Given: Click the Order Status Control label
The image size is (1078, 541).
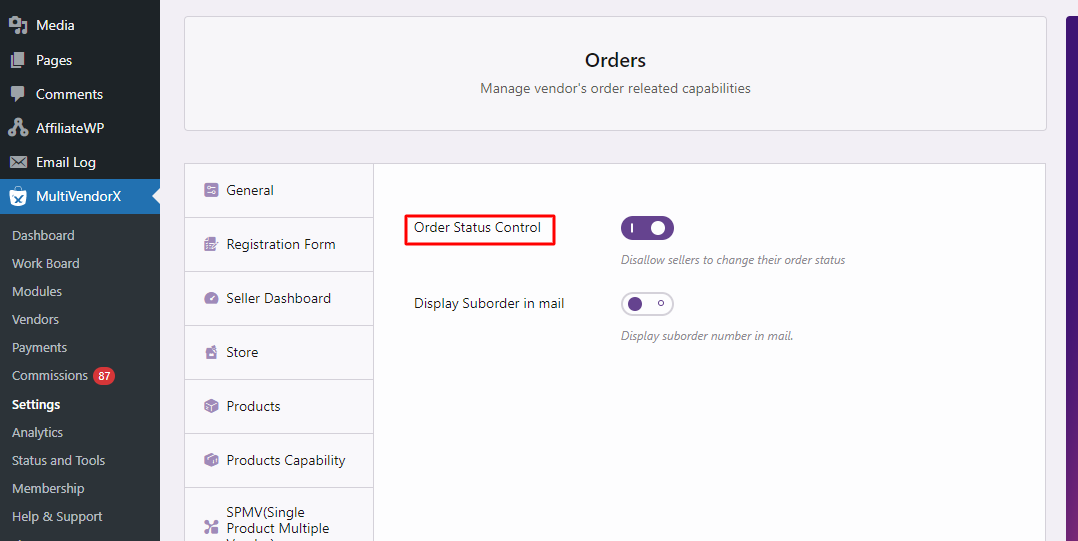Looking at the screenshot, I should (x=477, y=228).
